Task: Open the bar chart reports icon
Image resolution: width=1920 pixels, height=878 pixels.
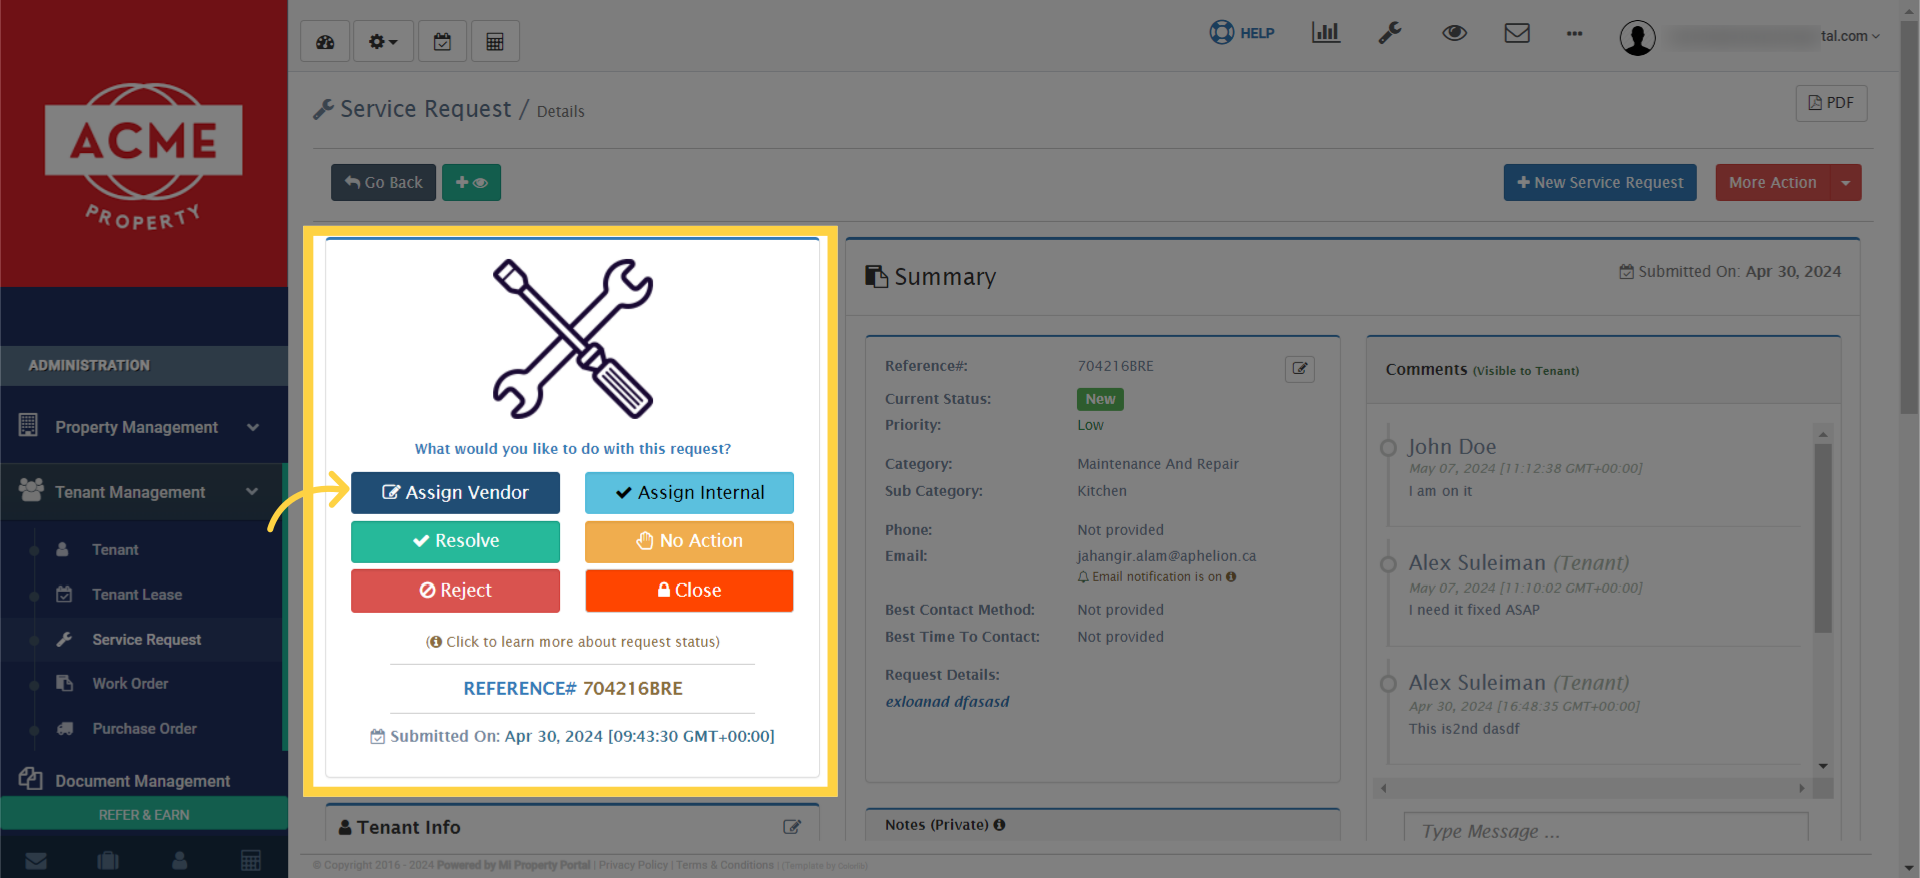Action: [1326, 33]
